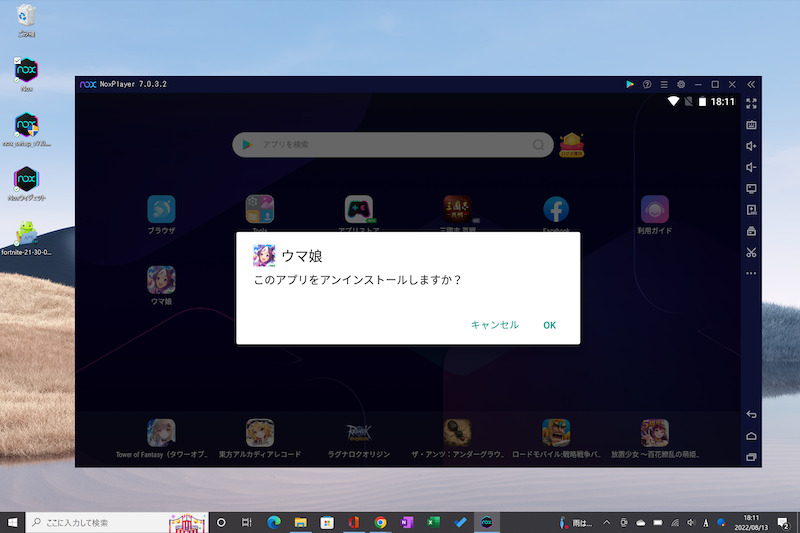Viewport: 800px width, 533px height.
Task: Click OK to confirm uninstalling ウマ娘
Action: pos(549,325)
